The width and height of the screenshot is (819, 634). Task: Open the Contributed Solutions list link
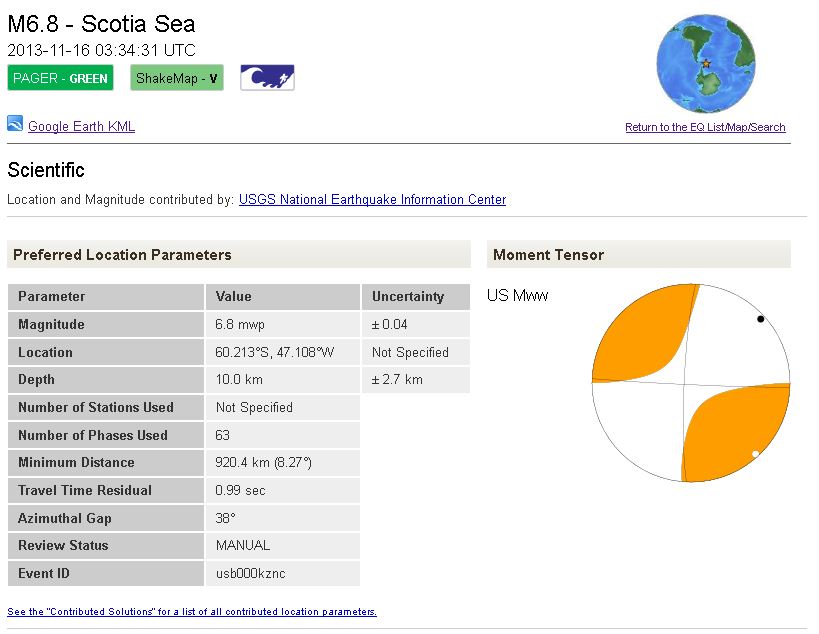pos(192,611)
